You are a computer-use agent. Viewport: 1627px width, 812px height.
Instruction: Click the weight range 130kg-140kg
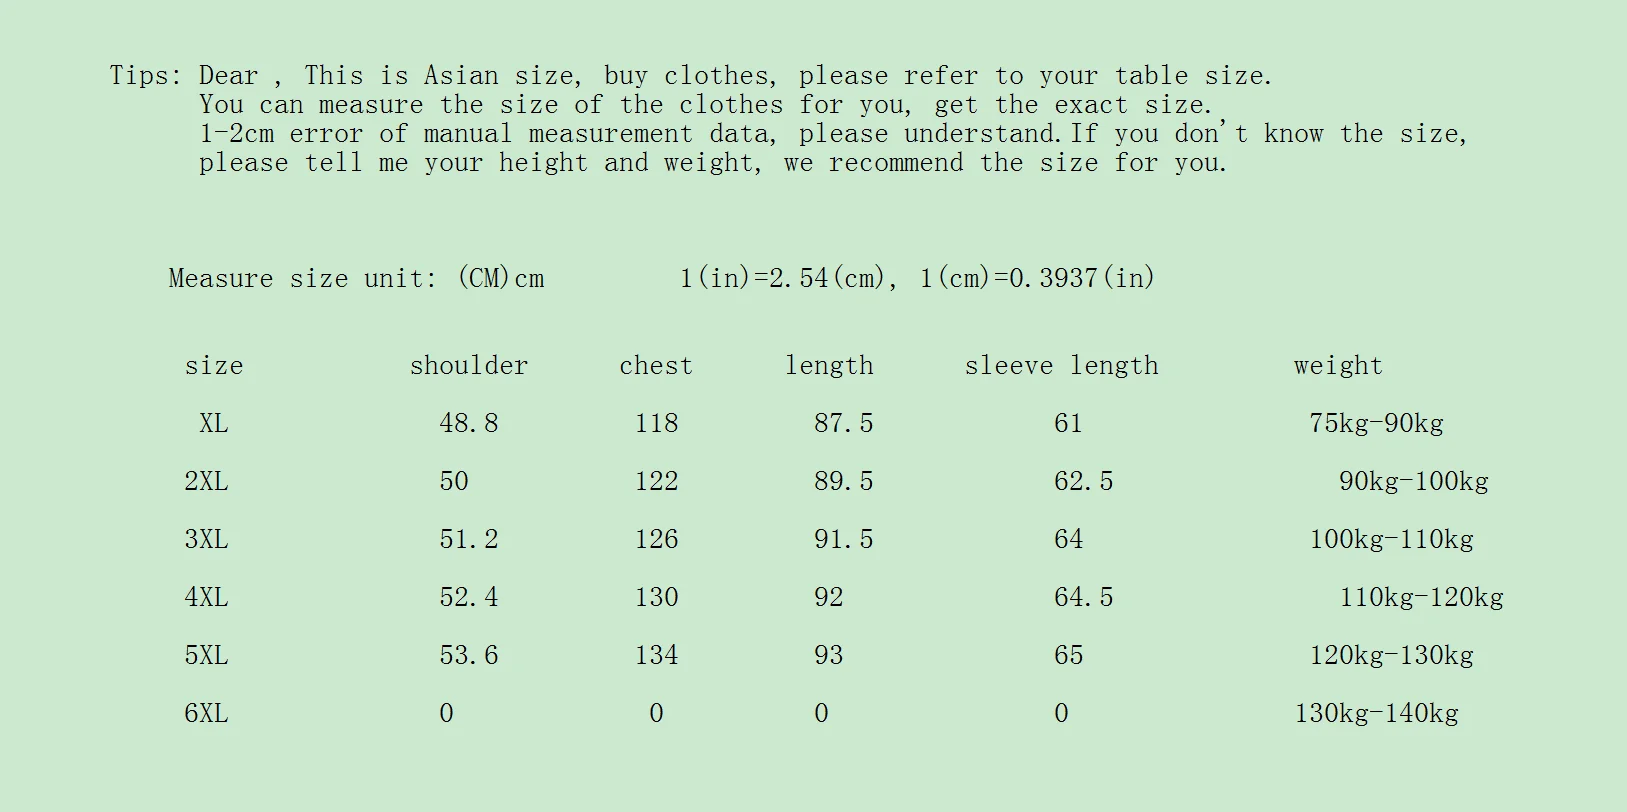[1376, 713]
